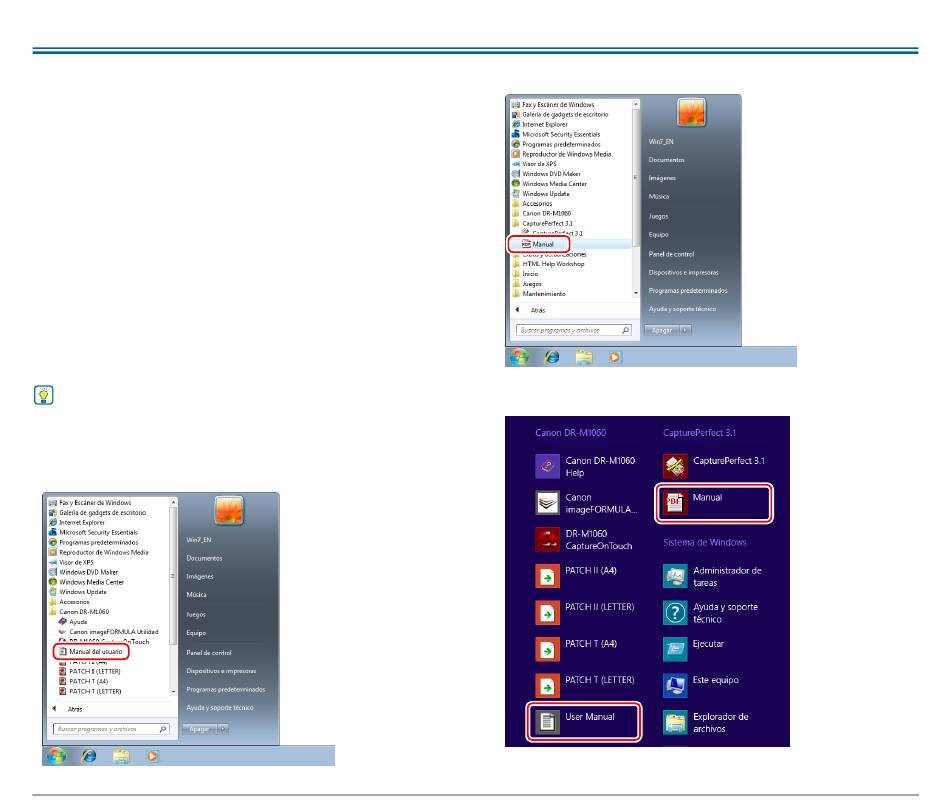This screenshot has height=803, width=950.
Task: Click media player taskbar icon below Manual del usuario menu
Action: pyautogui.click(x=152, y=756)
